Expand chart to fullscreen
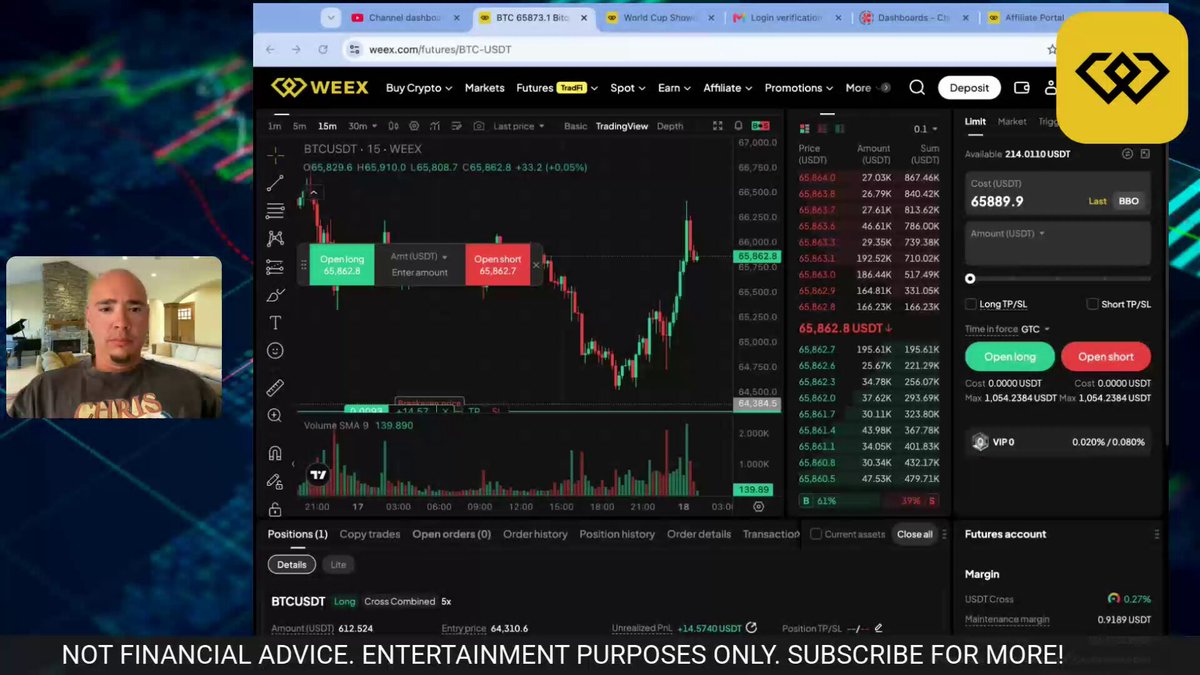 click(717, 126)
